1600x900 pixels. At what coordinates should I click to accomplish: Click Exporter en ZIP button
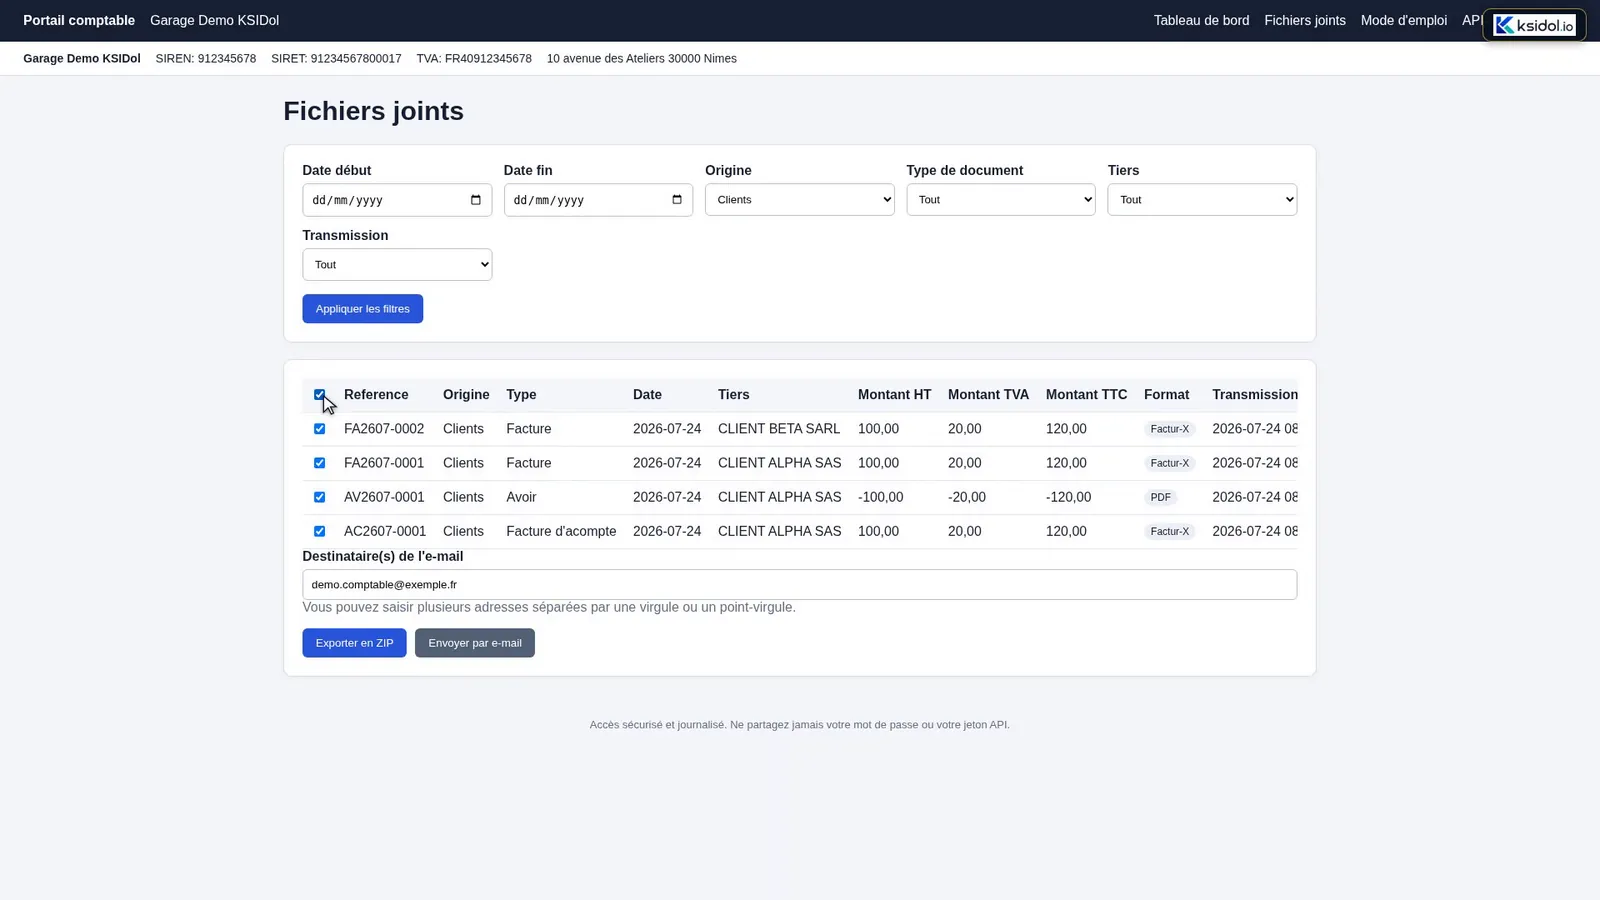(x=354, y=643)
